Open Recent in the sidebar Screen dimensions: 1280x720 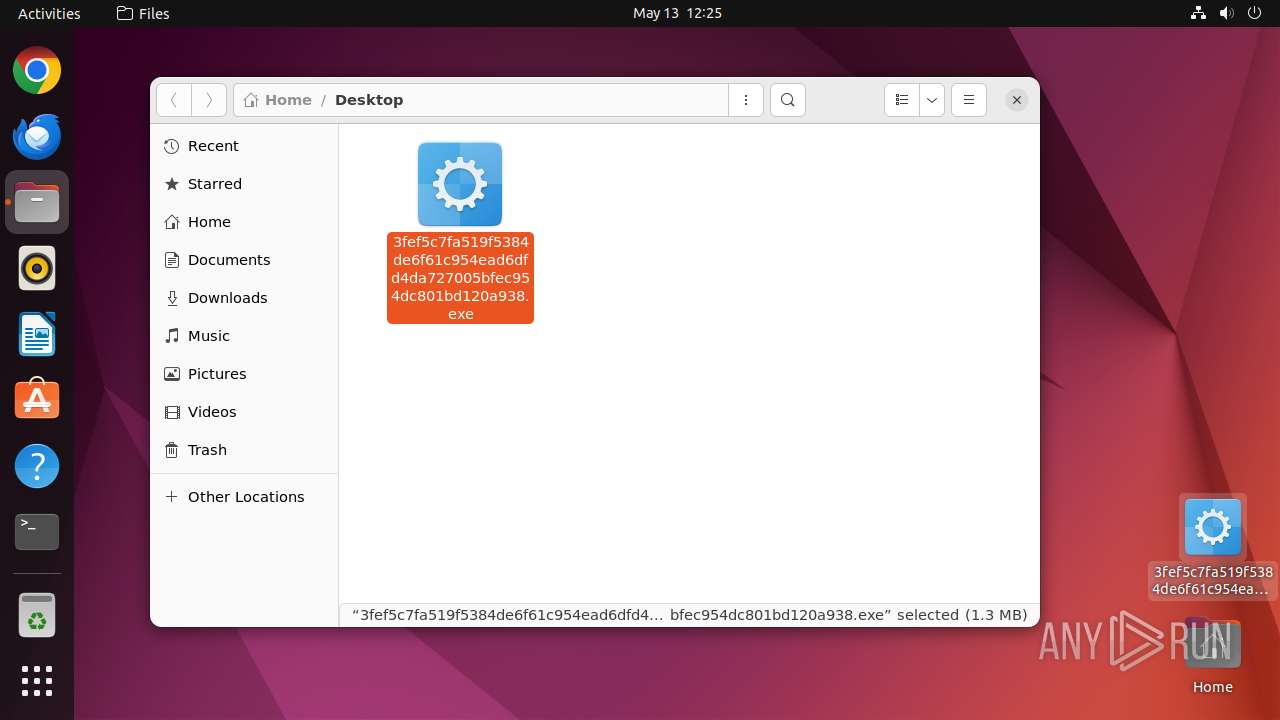pyautogui.click(x=244, y=146)
